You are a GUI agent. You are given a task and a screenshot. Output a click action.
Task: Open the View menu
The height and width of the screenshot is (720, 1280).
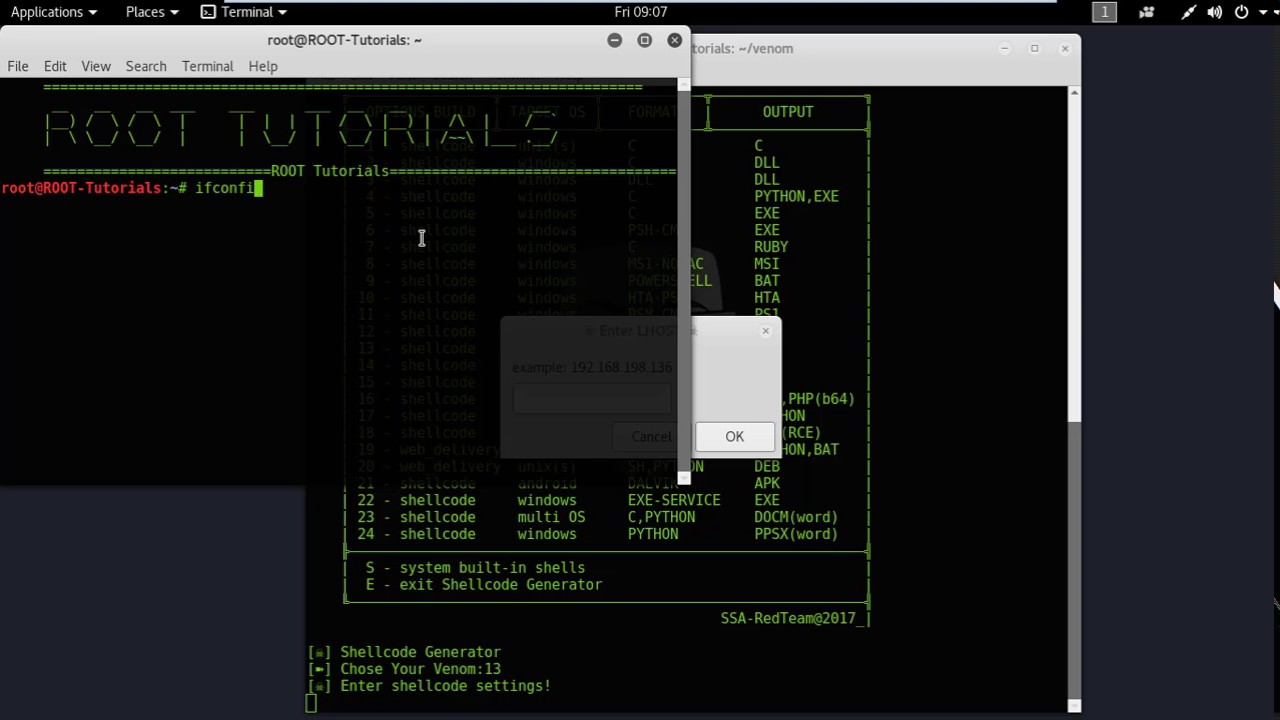[96, 66]
